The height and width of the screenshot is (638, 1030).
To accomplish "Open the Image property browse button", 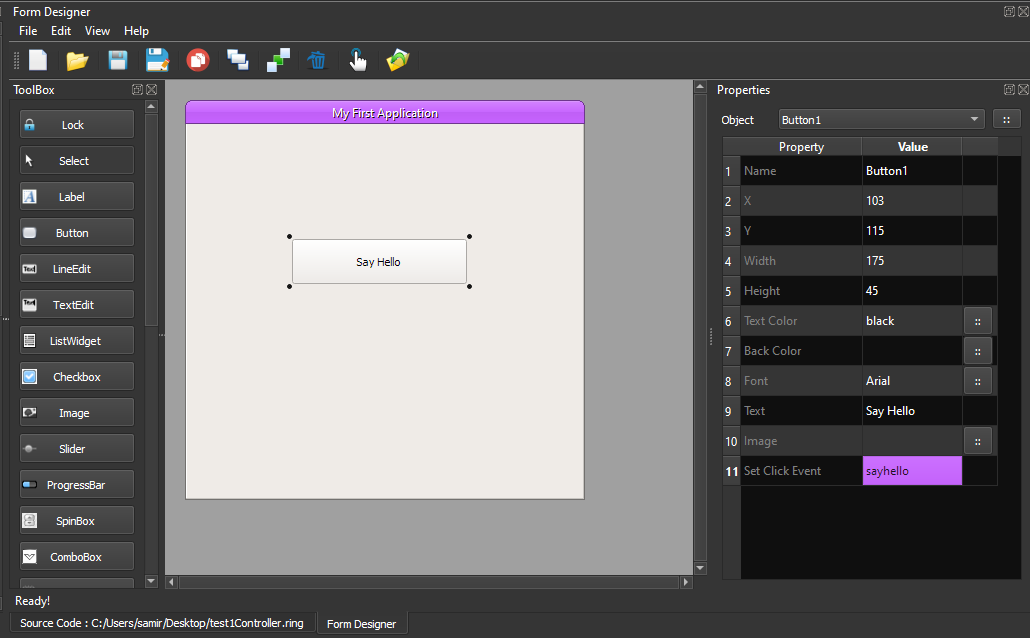I will pos(977,441).
